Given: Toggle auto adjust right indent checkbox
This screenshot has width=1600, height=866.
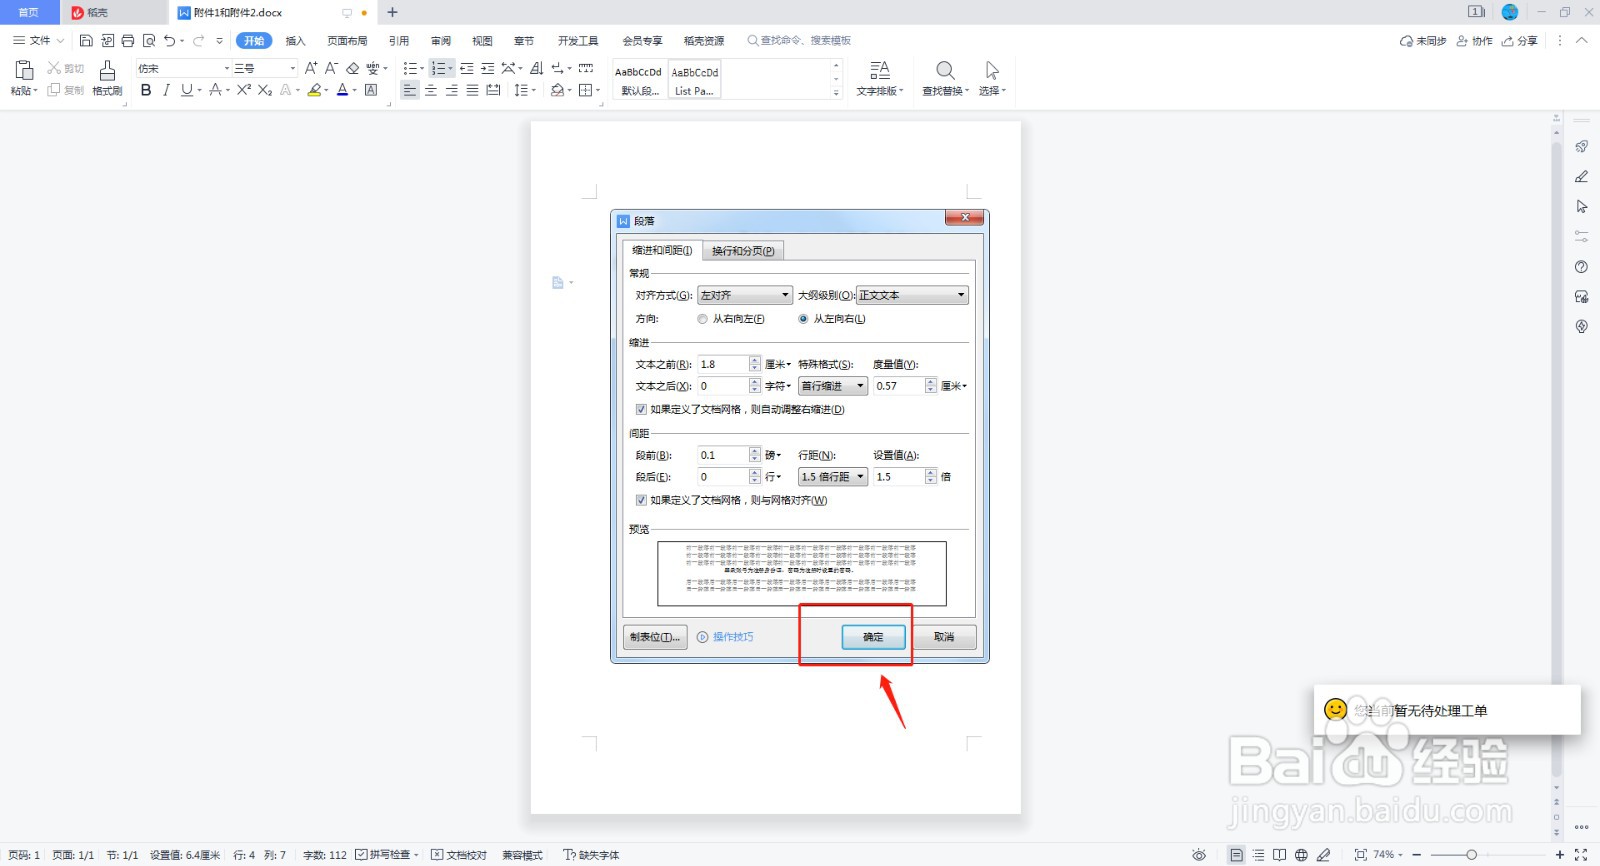Looking at the screenshot, I should pos(641,409).
